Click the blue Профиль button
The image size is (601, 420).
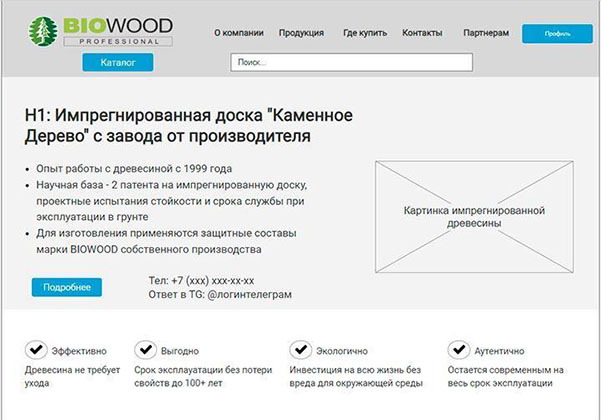(557, 34)
